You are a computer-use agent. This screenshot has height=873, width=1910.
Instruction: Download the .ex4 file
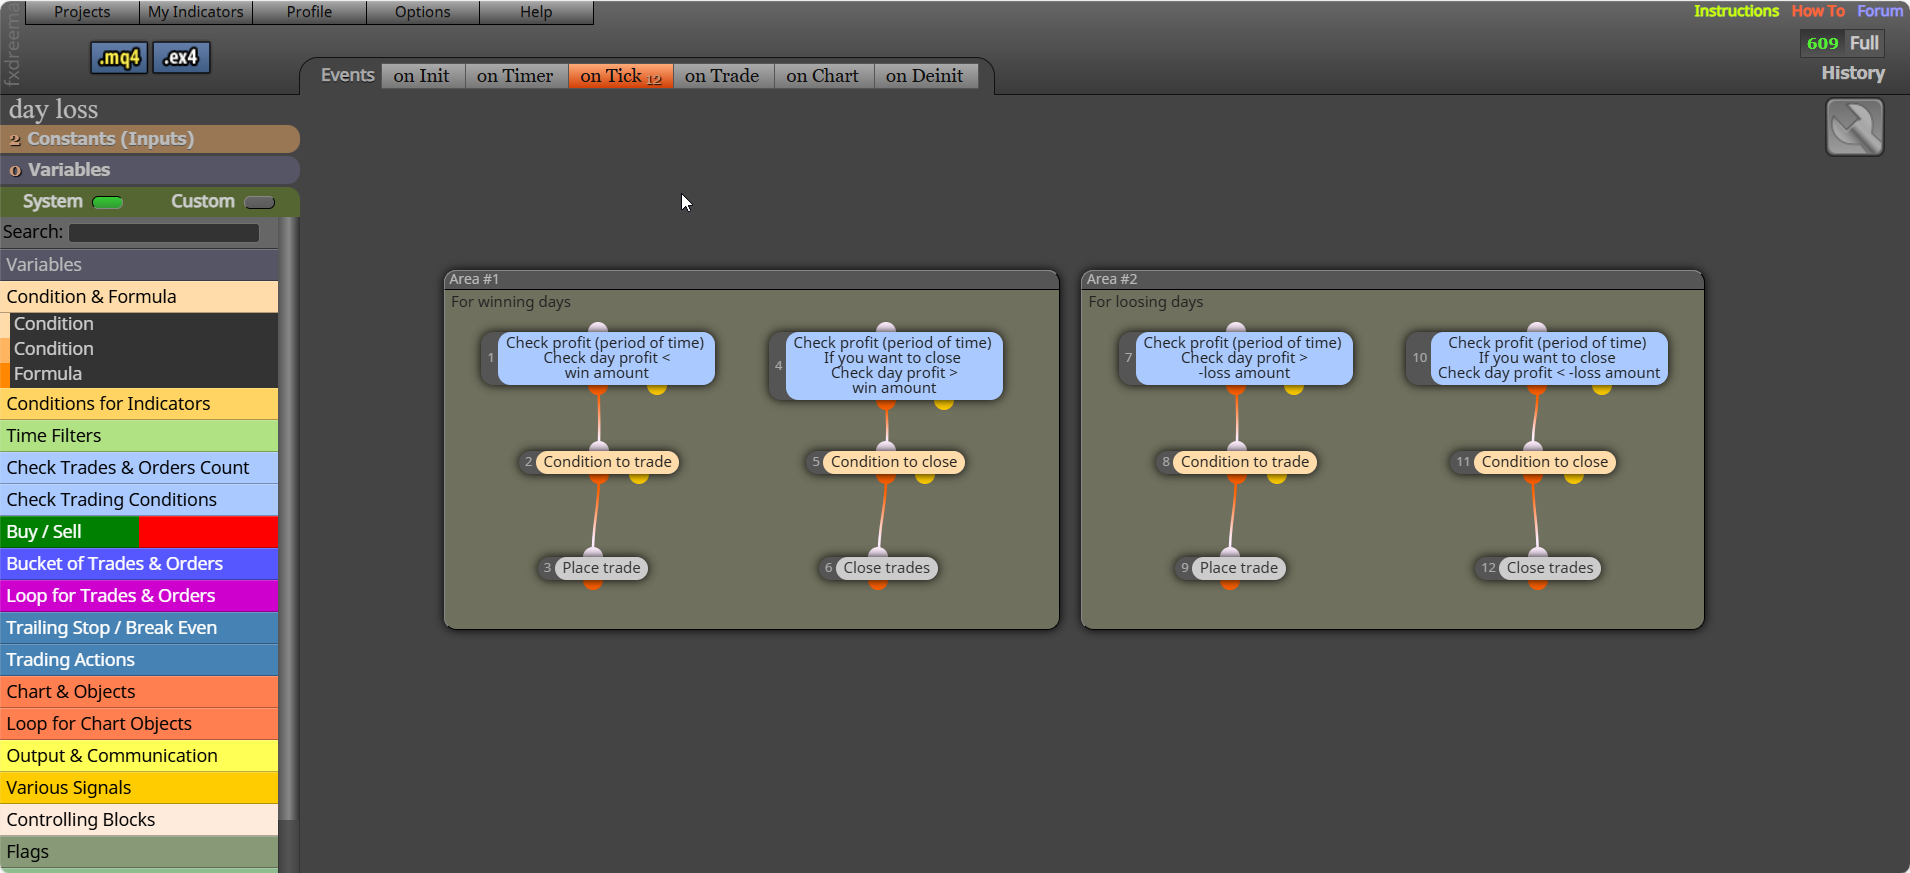(x=181, y=58)
